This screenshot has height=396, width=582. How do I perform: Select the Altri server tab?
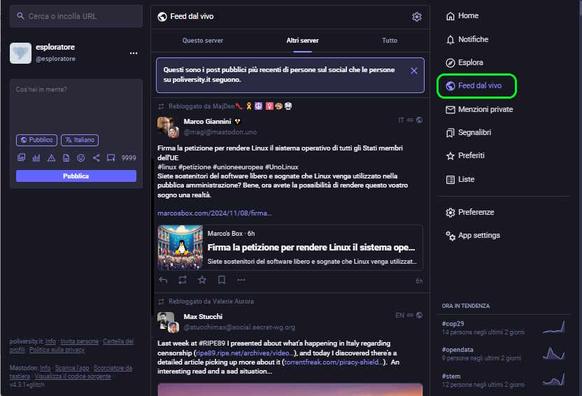[x=303, y=40]
